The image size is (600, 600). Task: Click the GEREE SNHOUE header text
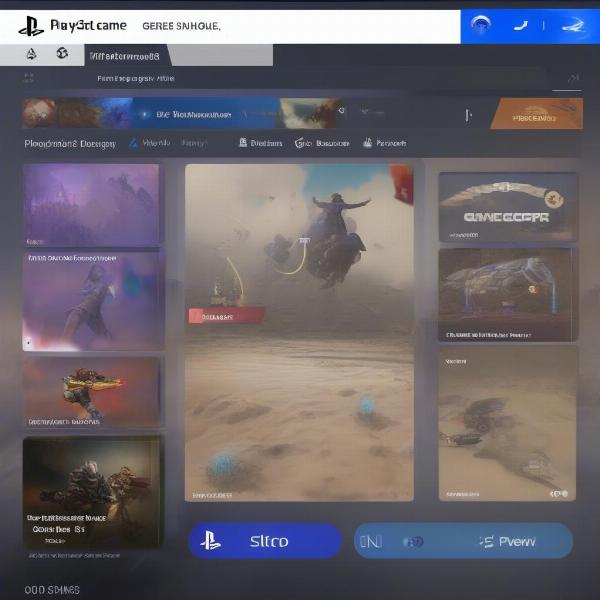point(181,26)
